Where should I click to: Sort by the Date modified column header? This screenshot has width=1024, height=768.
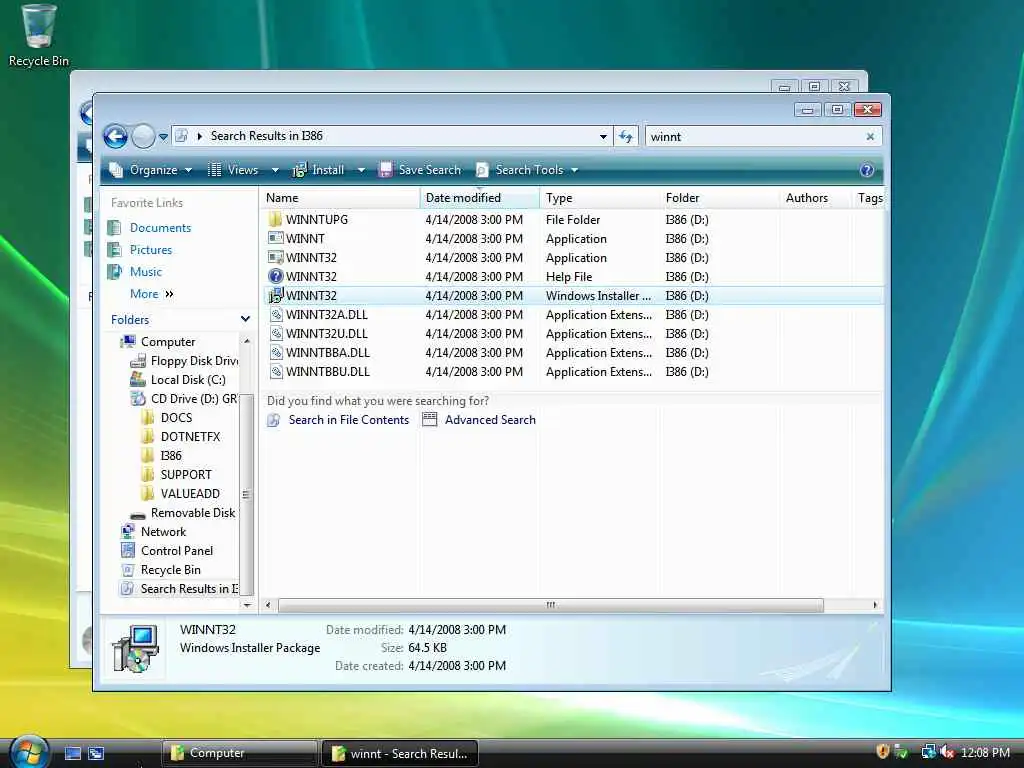(x=479, y=198)
